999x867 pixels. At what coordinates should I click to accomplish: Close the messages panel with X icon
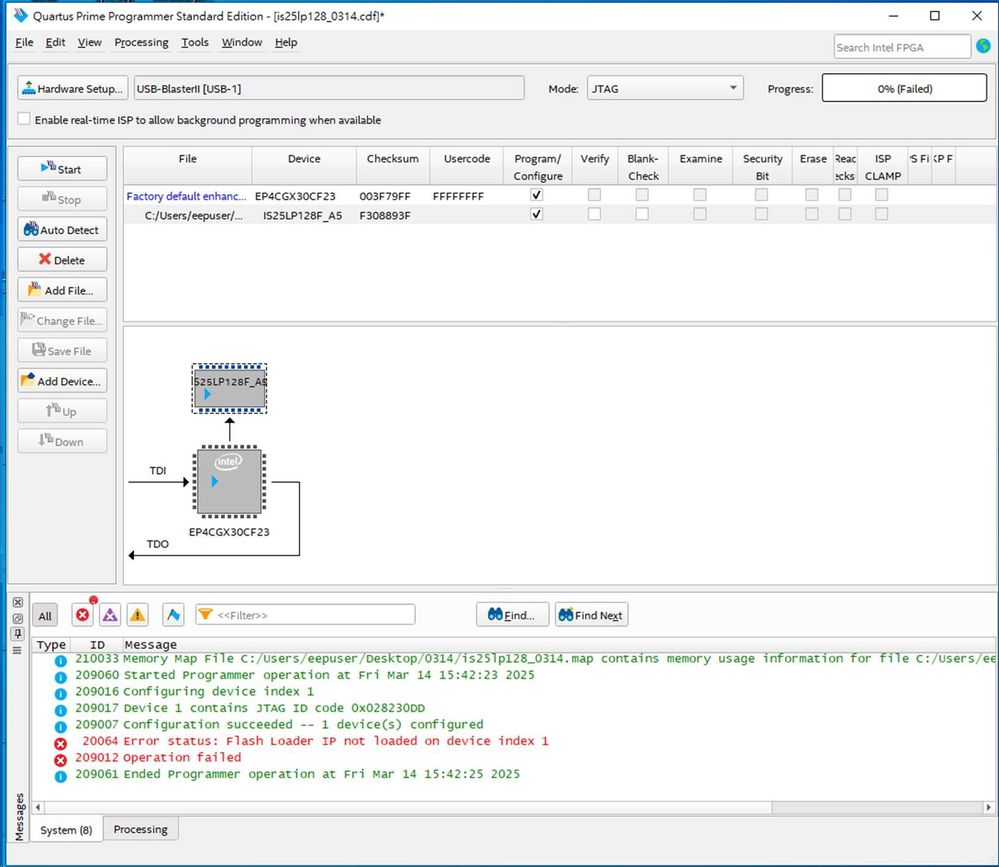[17, 603]
